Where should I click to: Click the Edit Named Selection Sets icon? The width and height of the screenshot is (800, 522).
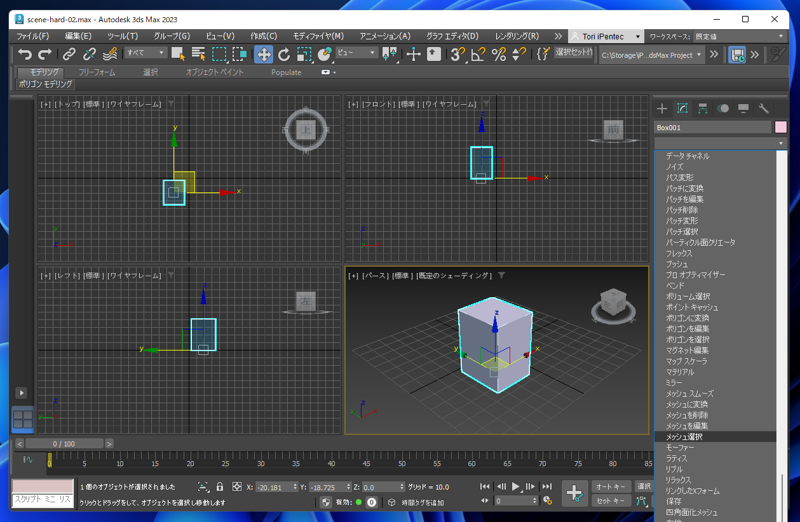pos(543,54)
